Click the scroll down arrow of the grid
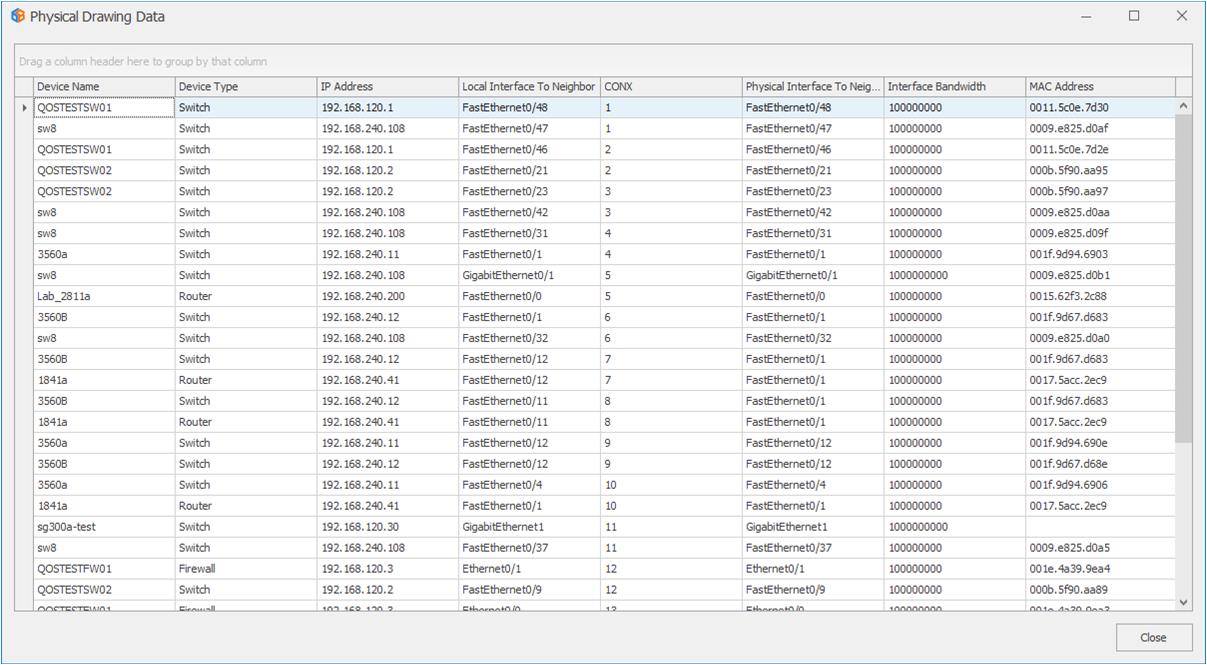Viewport: 1207px width, 665px height. tap(1184, 602)
